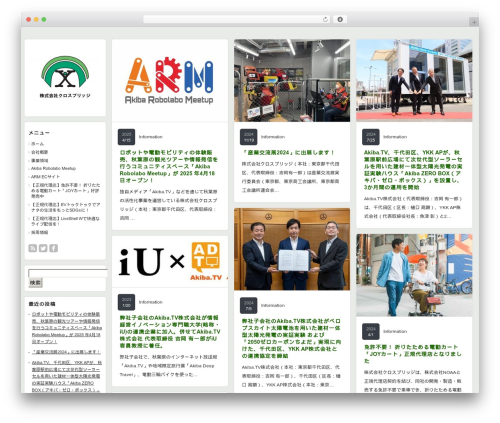
Task: Open the 免許不要 JOYカート 正規代理店 post title
Action: pyautogui.click(x=413, y=354)
